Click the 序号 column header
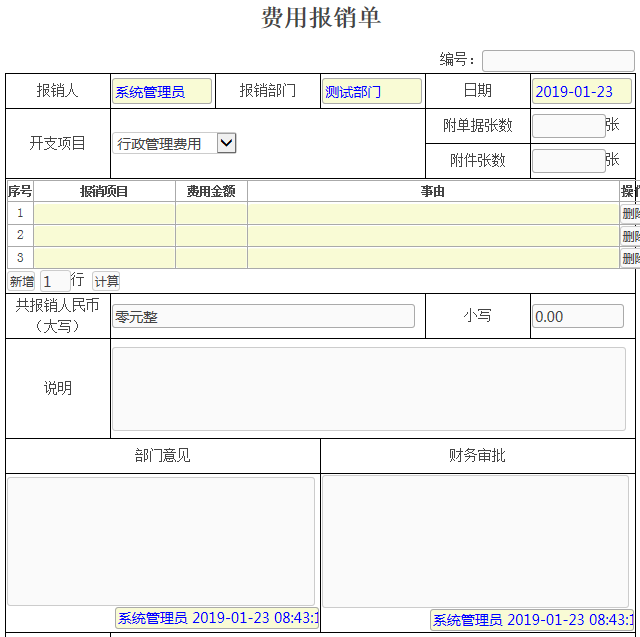 pos(20,191)
